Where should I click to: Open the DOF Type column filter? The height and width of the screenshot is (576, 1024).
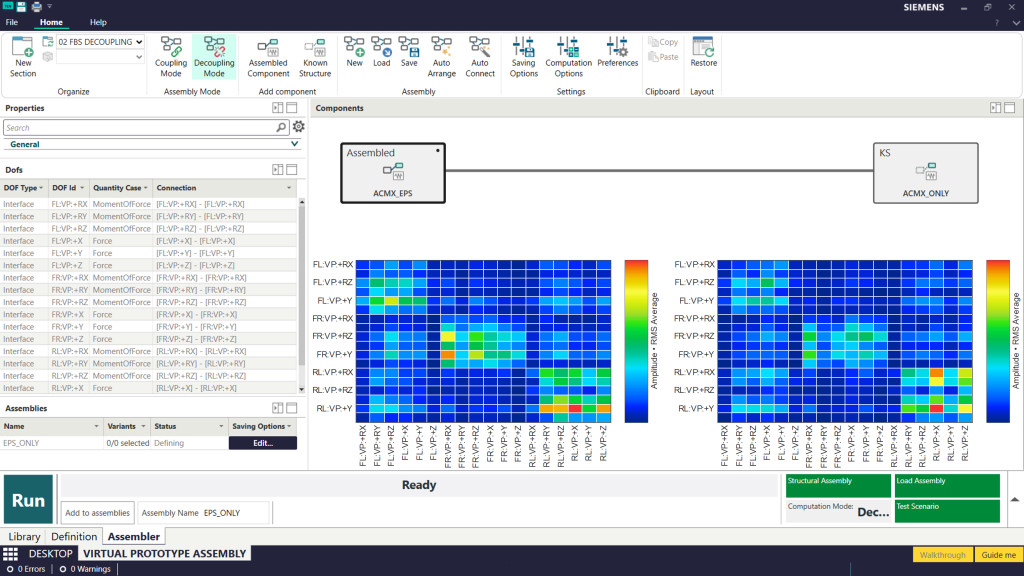(41, 188)
